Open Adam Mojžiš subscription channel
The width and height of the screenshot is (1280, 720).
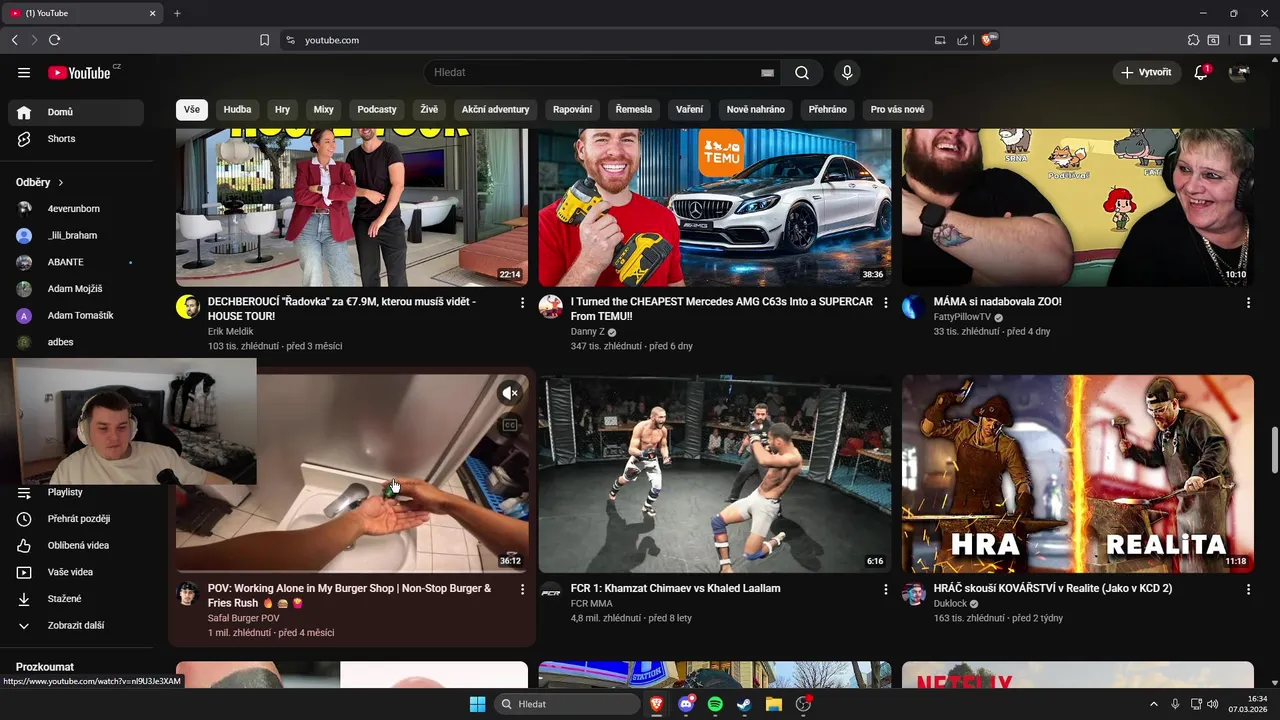point(78,289)
